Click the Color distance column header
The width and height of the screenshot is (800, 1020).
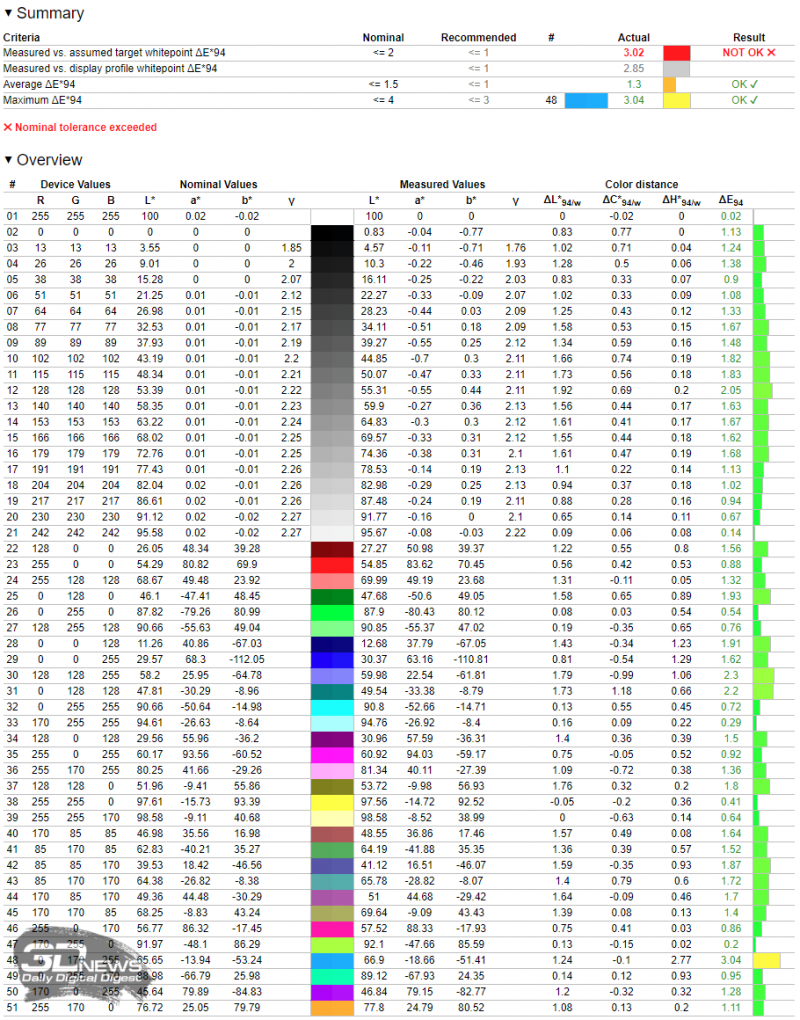click(x=641, y=184)
